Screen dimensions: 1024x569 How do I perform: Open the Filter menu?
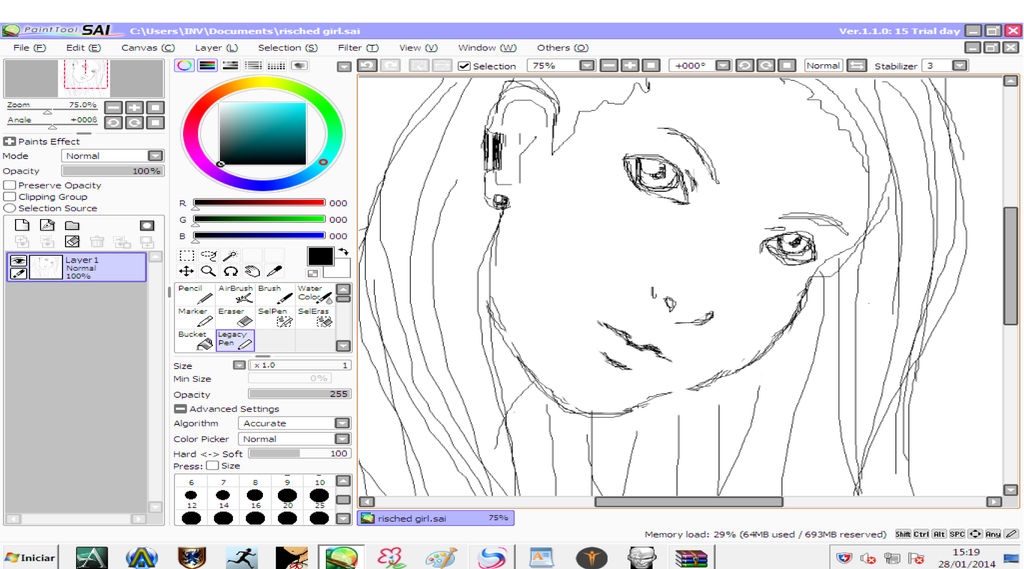tap(357, 48)
